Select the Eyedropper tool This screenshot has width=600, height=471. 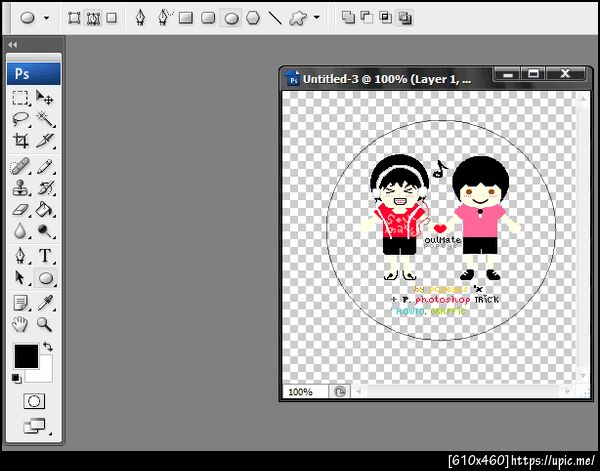click(44, 303)
